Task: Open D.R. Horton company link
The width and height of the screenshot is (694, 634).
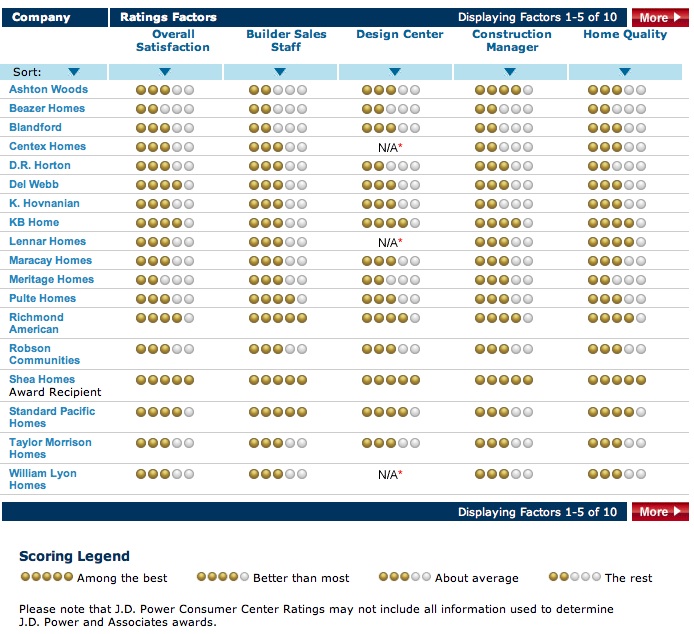Action: 40,165
